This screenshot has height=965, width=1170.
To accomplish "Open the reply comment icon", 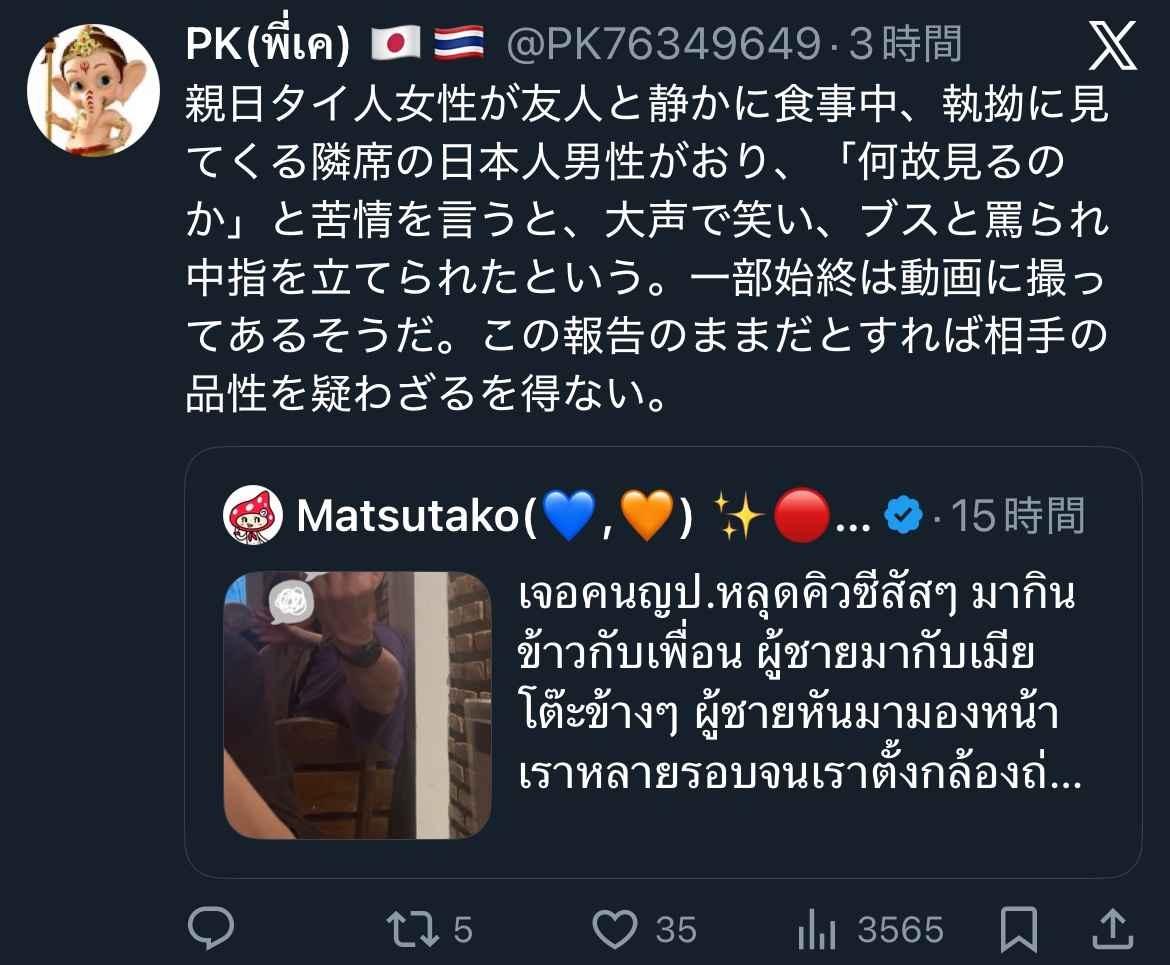I will coord(211,928).
